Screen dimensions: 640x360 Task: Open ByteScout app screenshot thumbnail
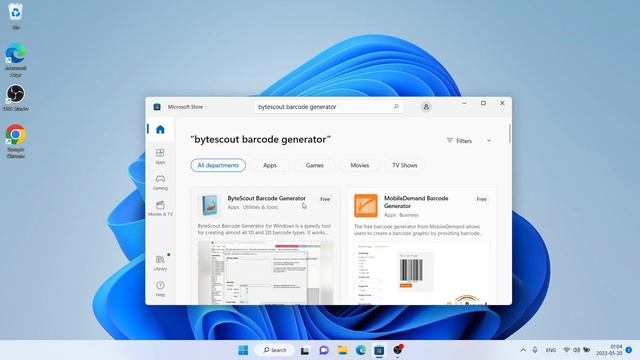click(265, 273)
